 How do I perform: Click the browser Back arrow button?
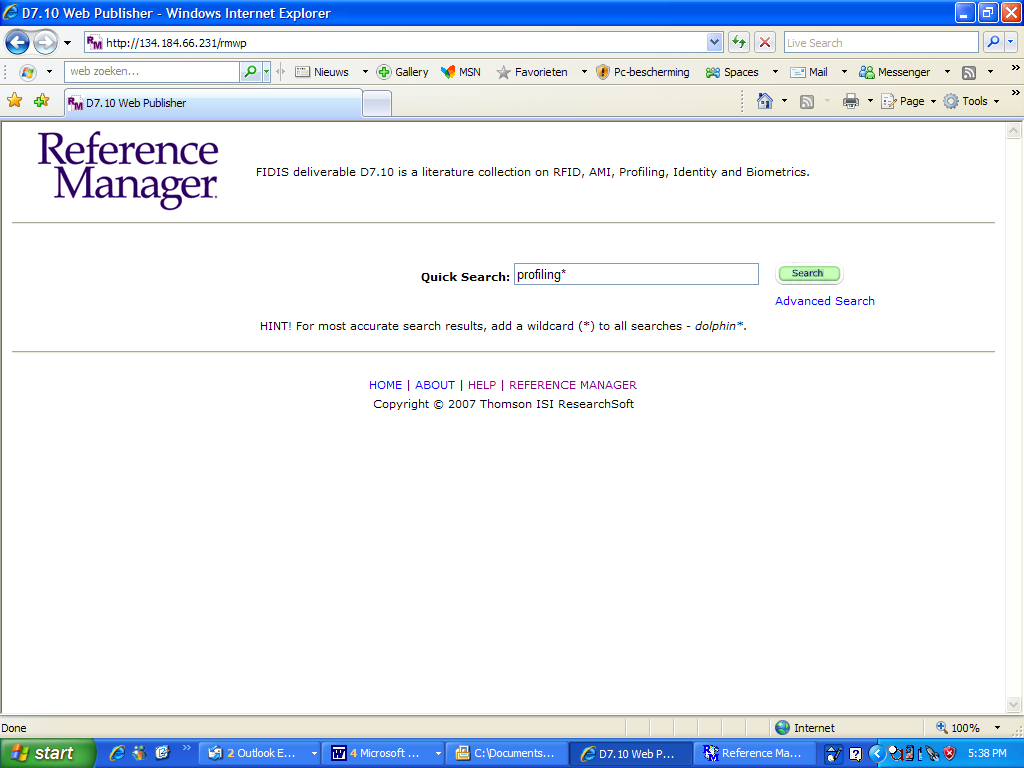point(17,43)
